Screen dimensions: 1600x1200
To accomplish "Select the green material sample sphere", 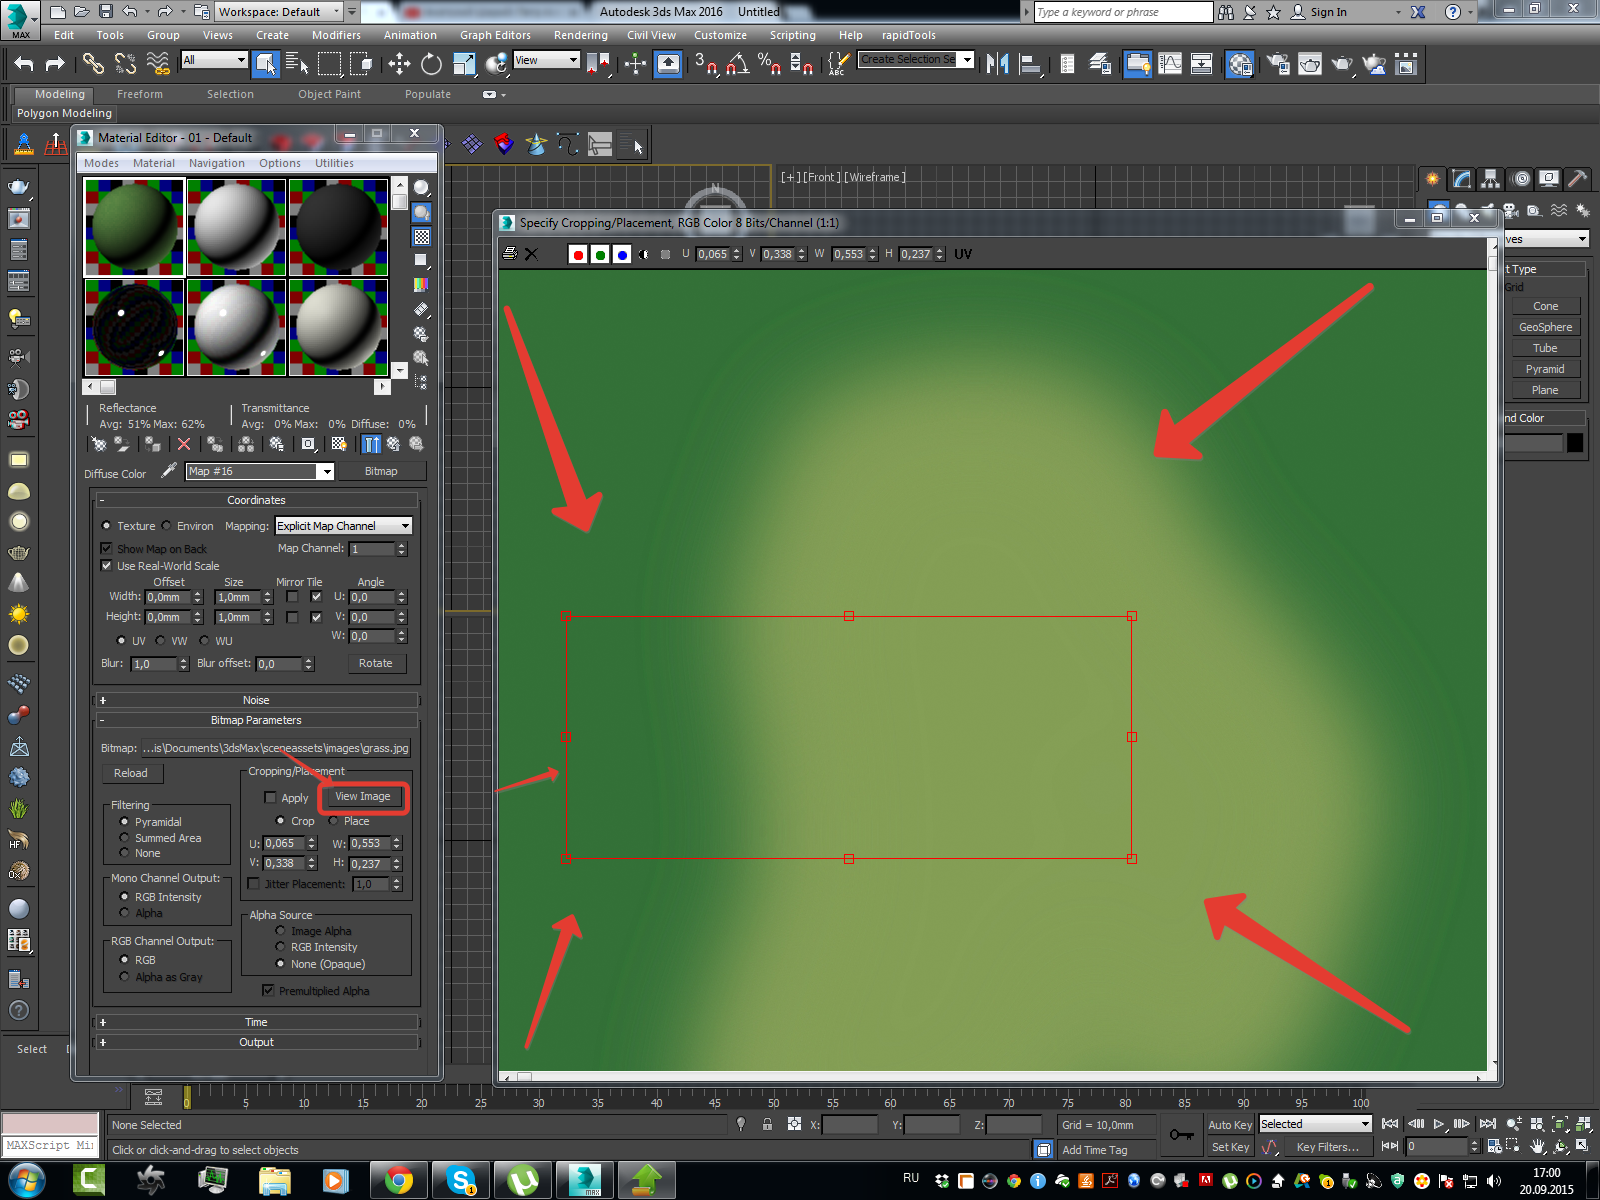I will [x=134, y=227].
